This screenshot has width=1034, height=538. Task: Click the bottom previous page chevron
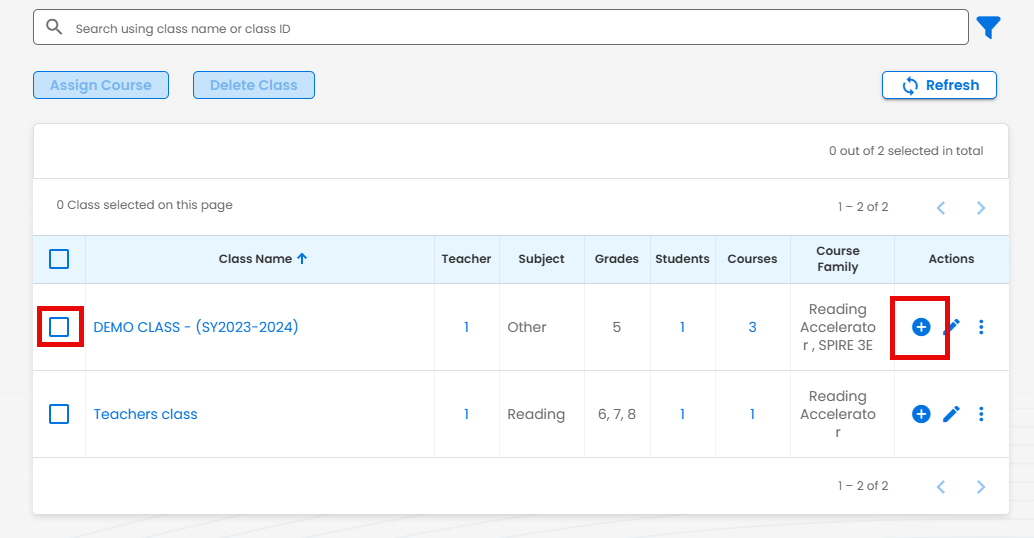(x=941, y=487)
